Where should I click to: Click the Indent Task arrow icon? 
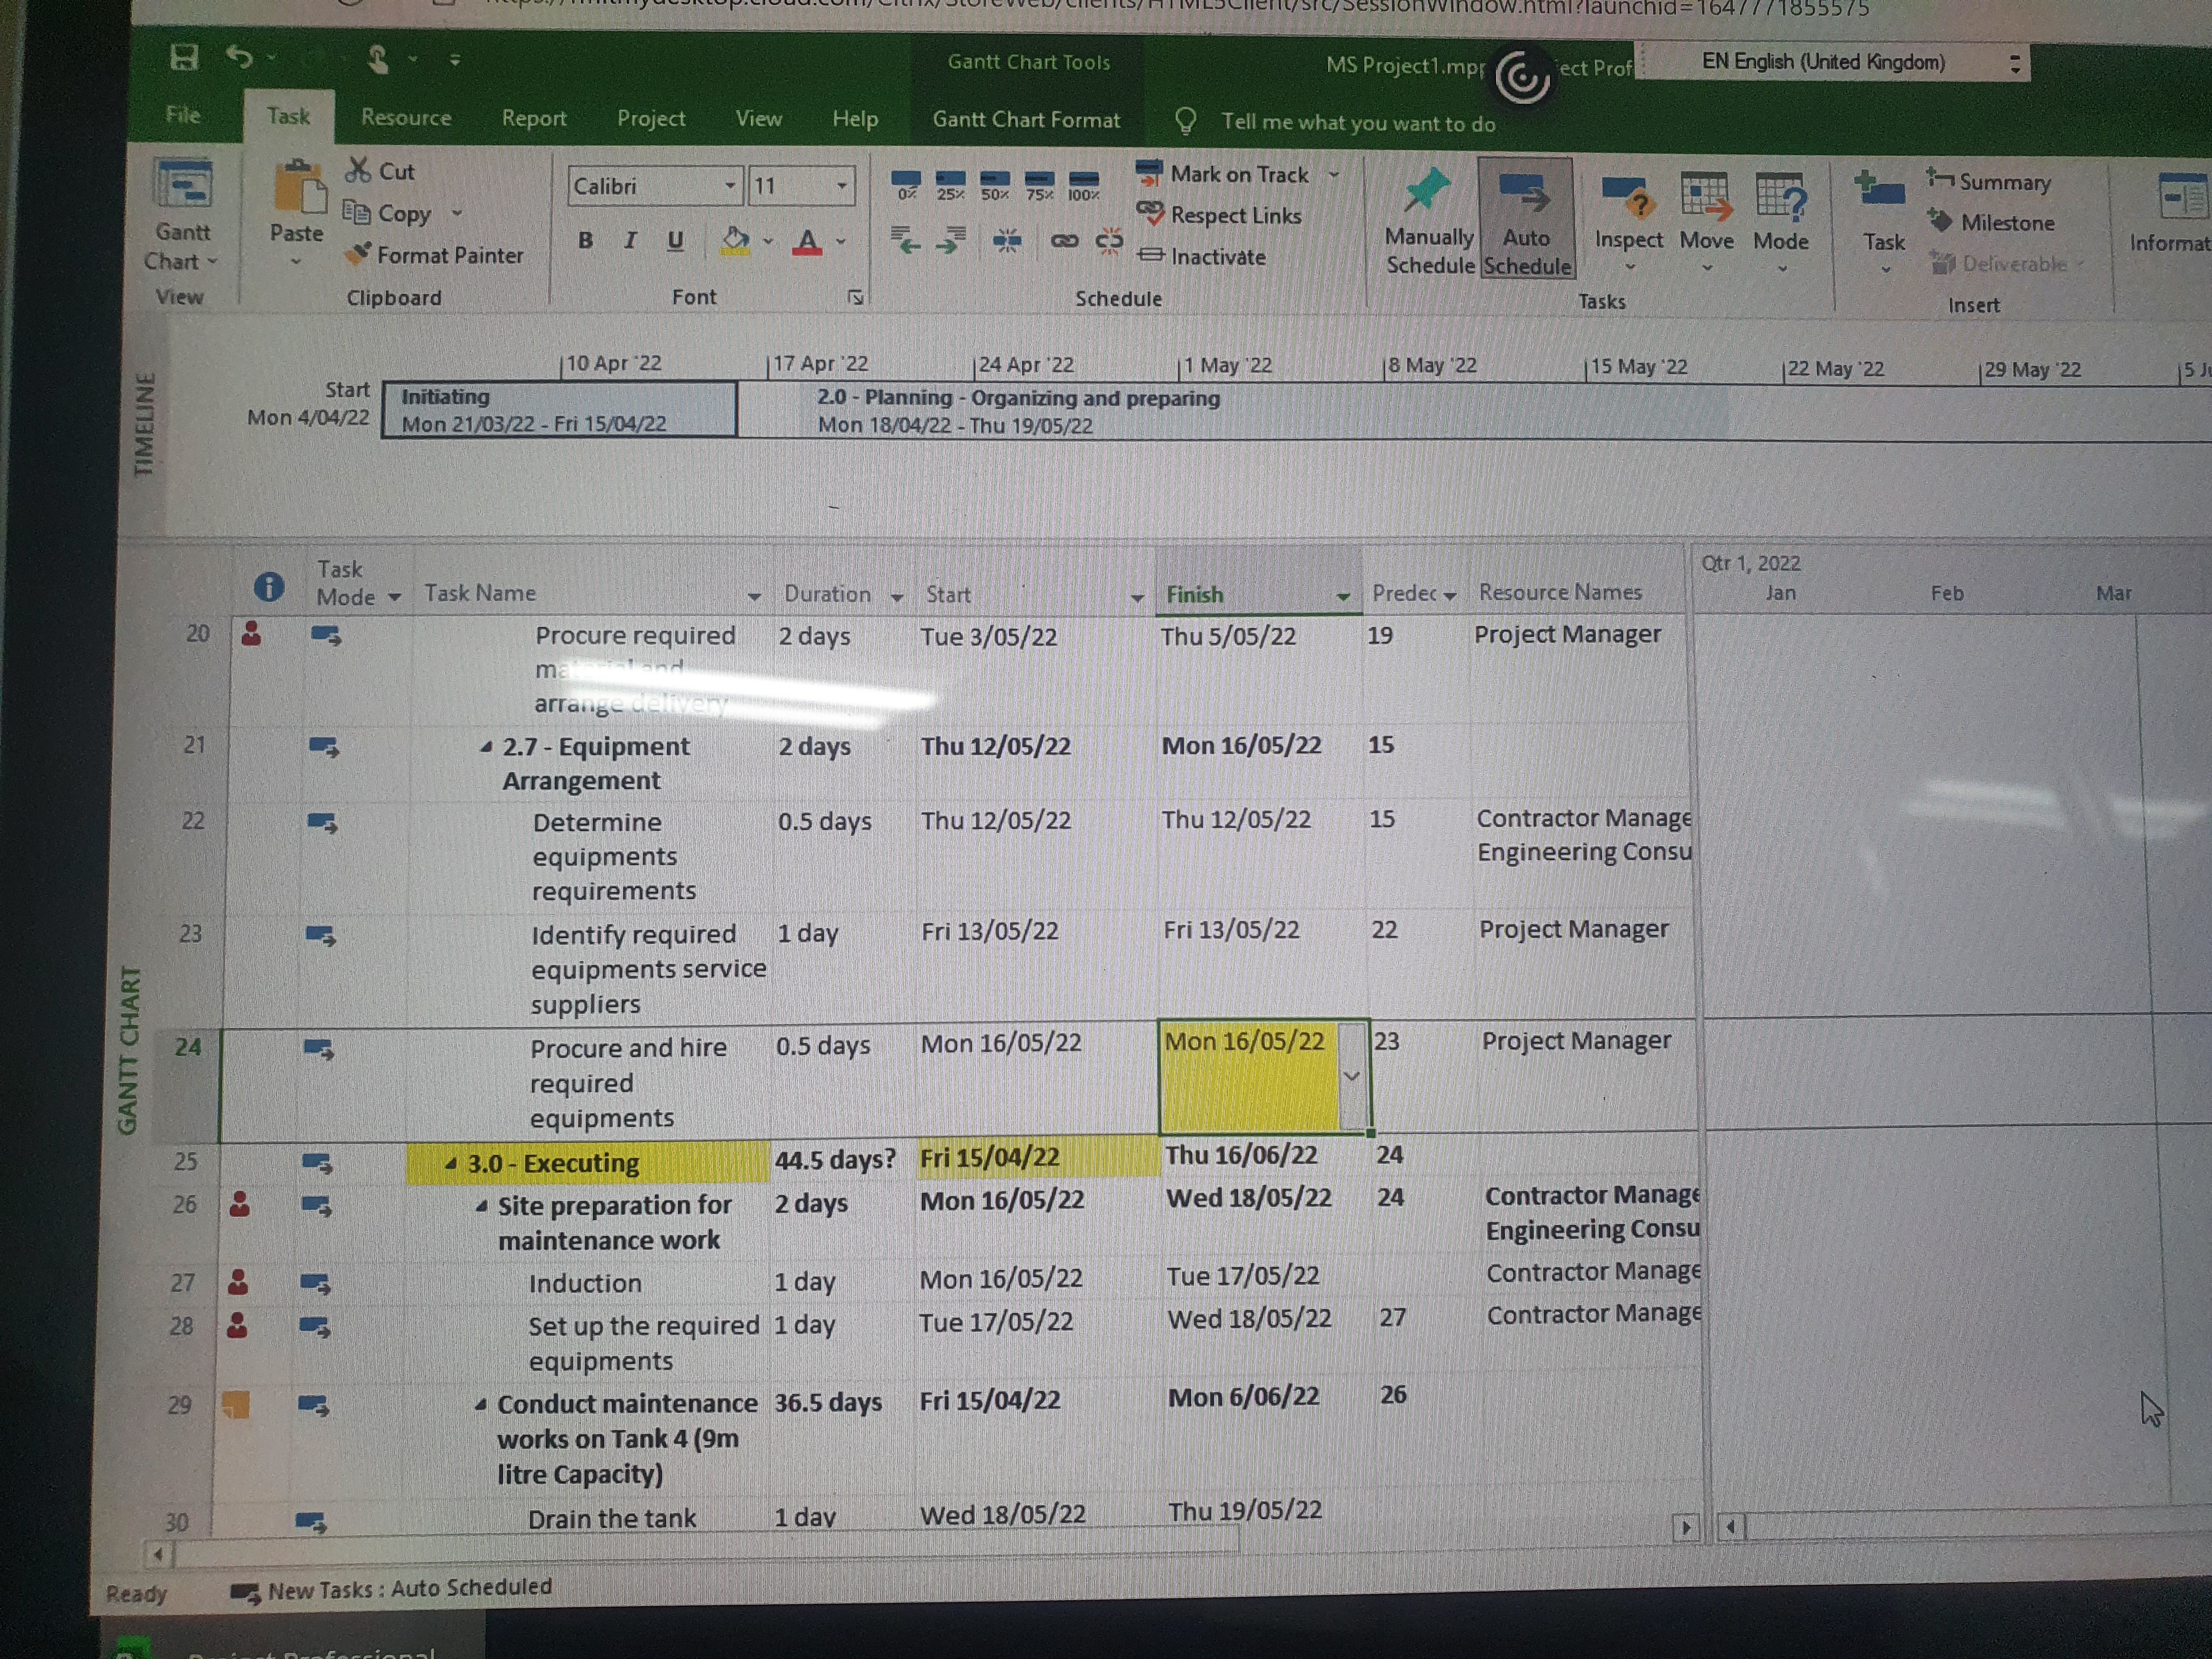[x=951, y=240]
